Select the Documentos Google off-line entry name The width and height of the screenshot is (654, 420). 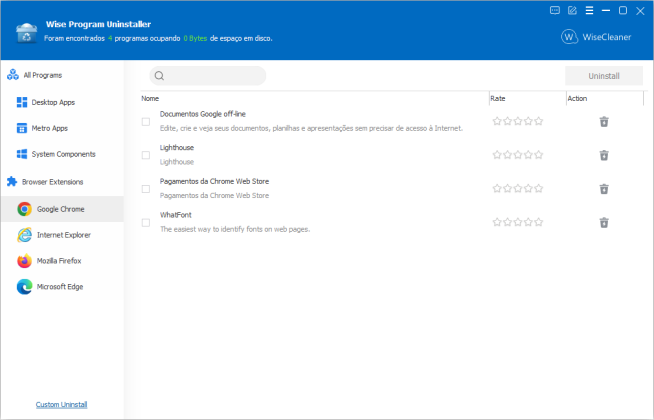[203, 114]
